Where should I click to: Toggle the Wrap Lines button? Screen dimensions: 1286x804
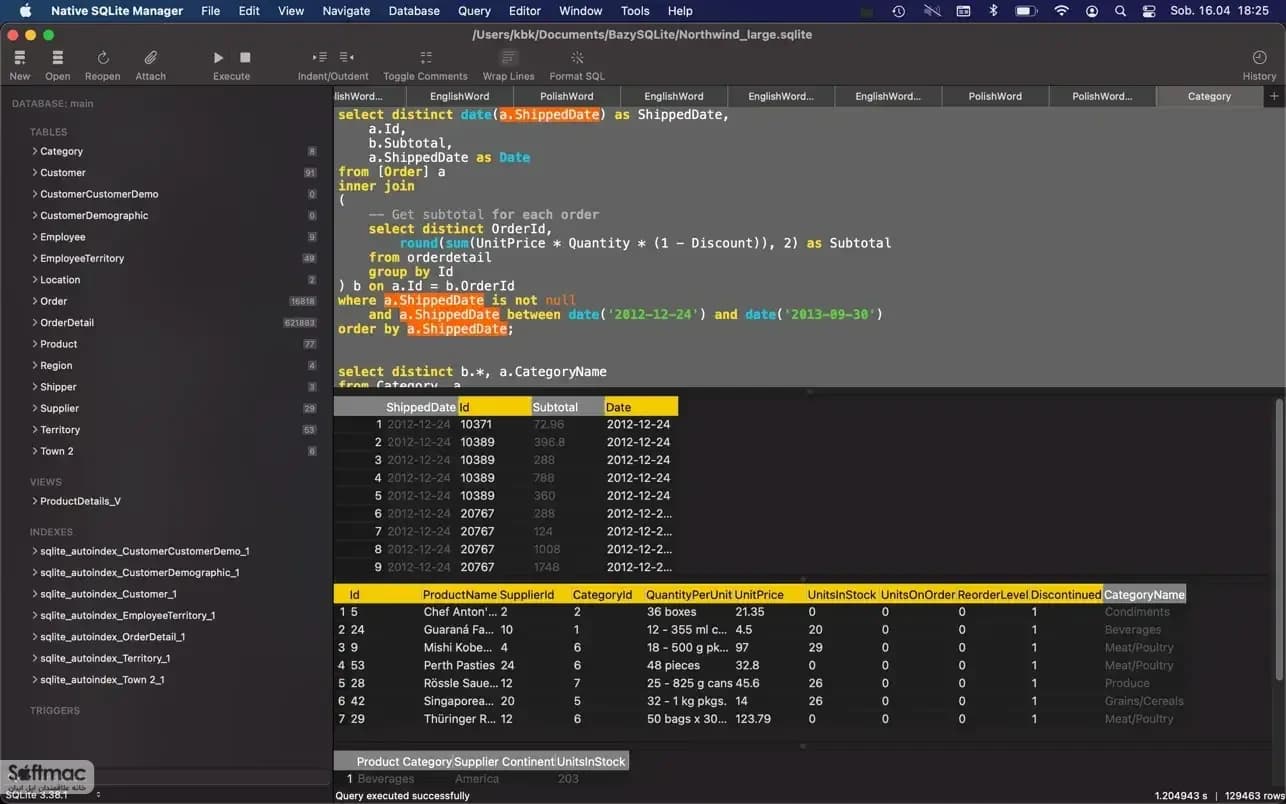point(509,58)
